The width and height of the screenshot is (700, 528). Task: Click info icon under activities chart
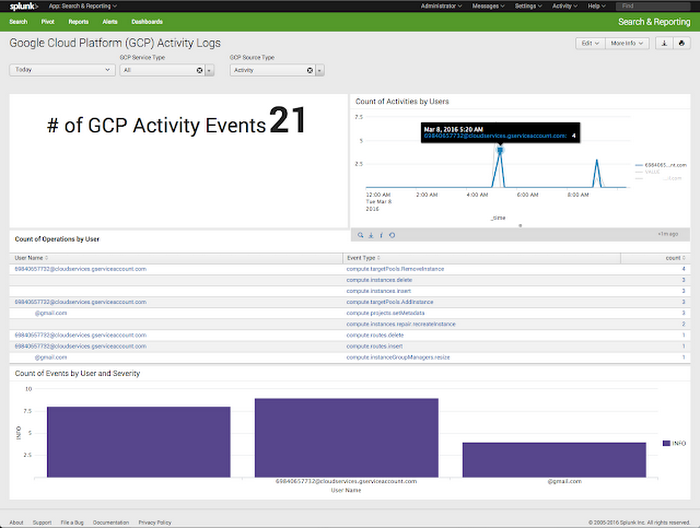pos(381,235)
